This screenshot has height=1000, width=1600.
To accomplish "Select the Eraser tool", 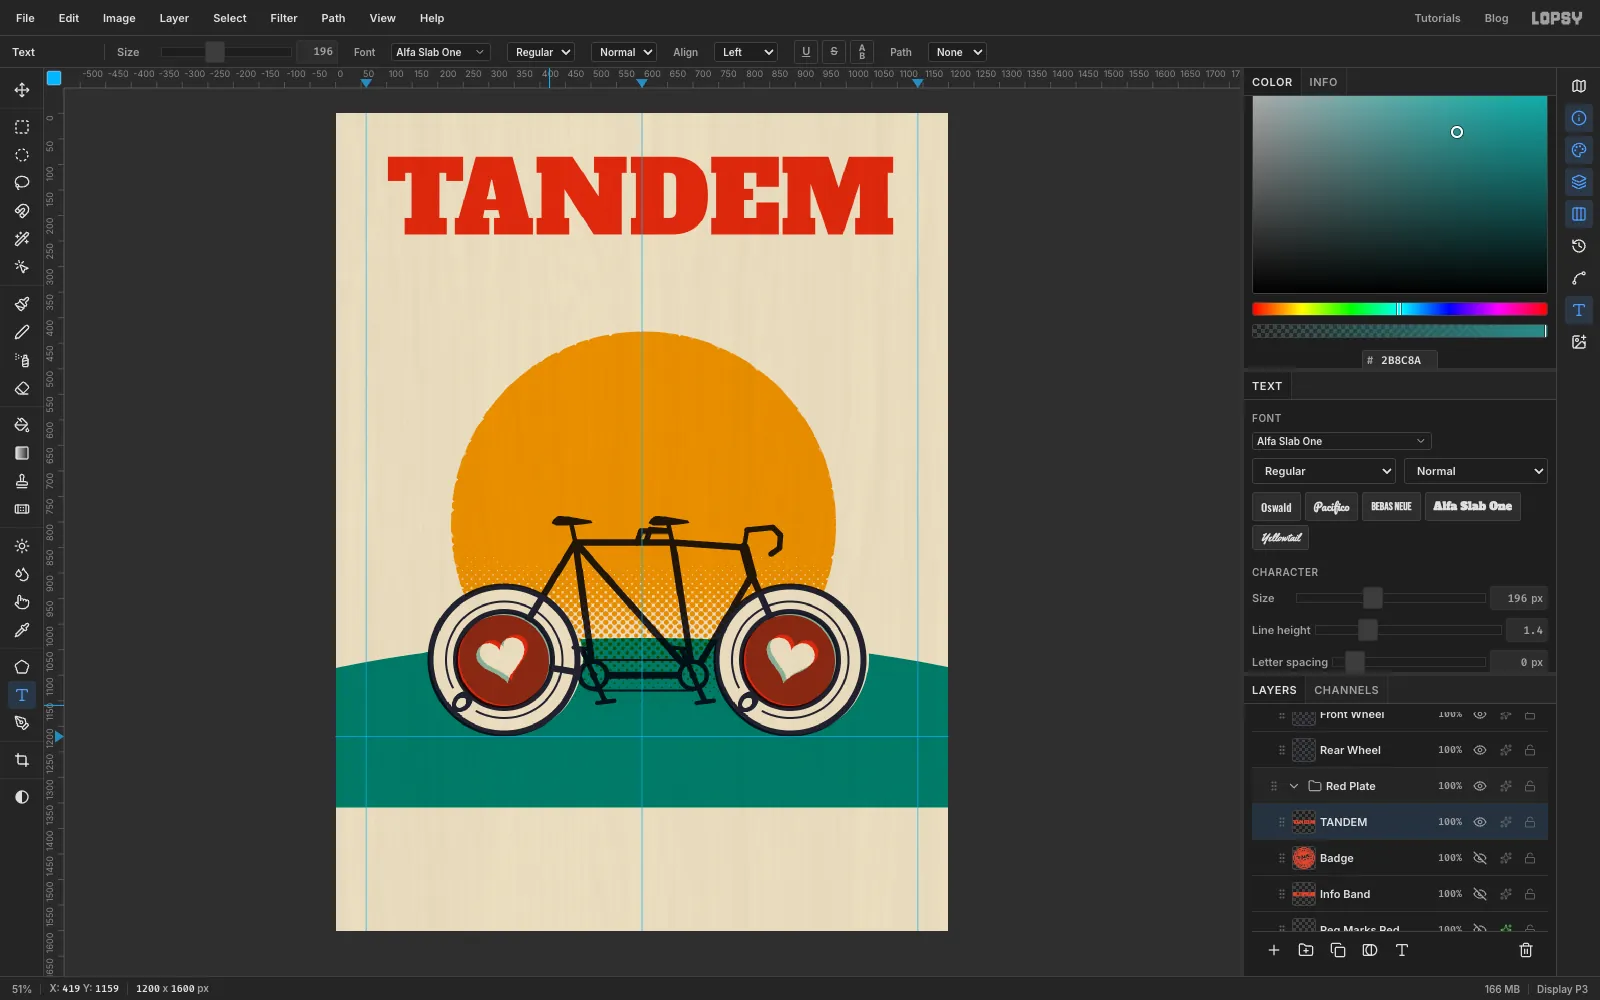I will point(22,388).
